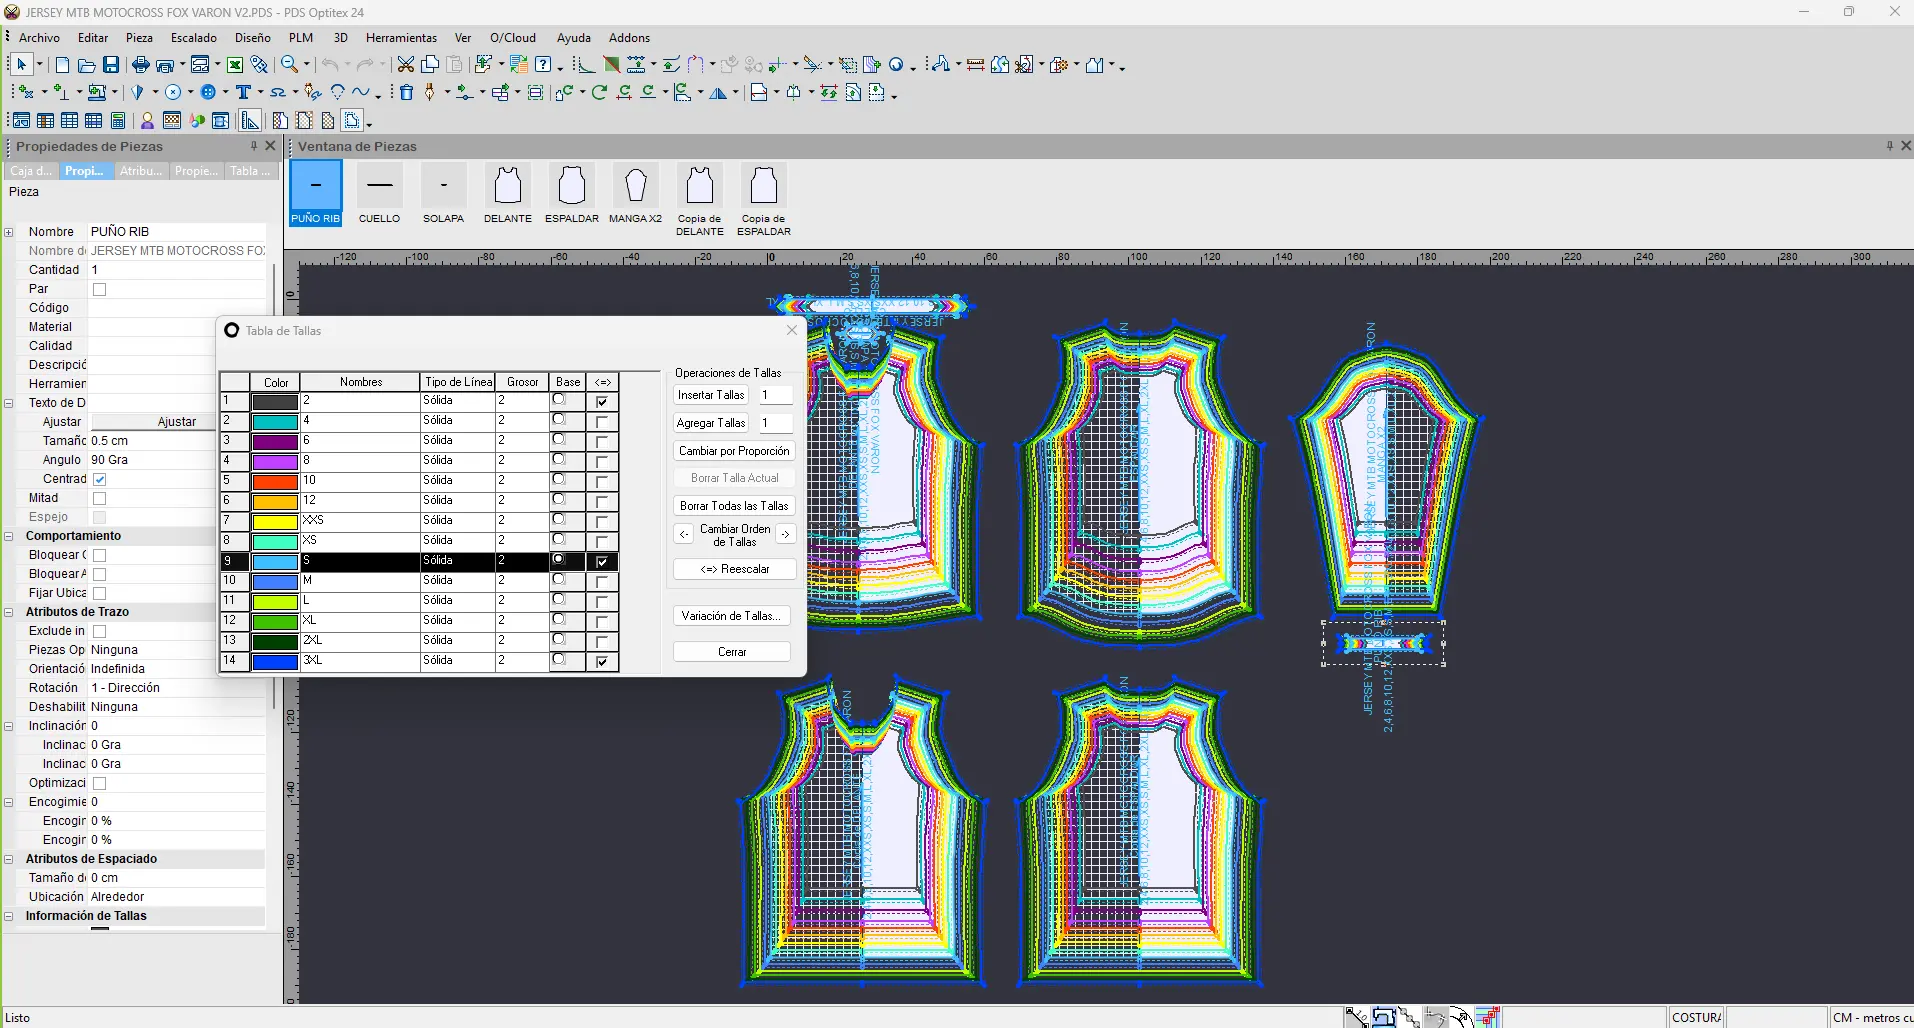This screenshot has height=1028, width=1914.
Task: Collapse the Atributos de Trazo section
Action: pos(9,612)
